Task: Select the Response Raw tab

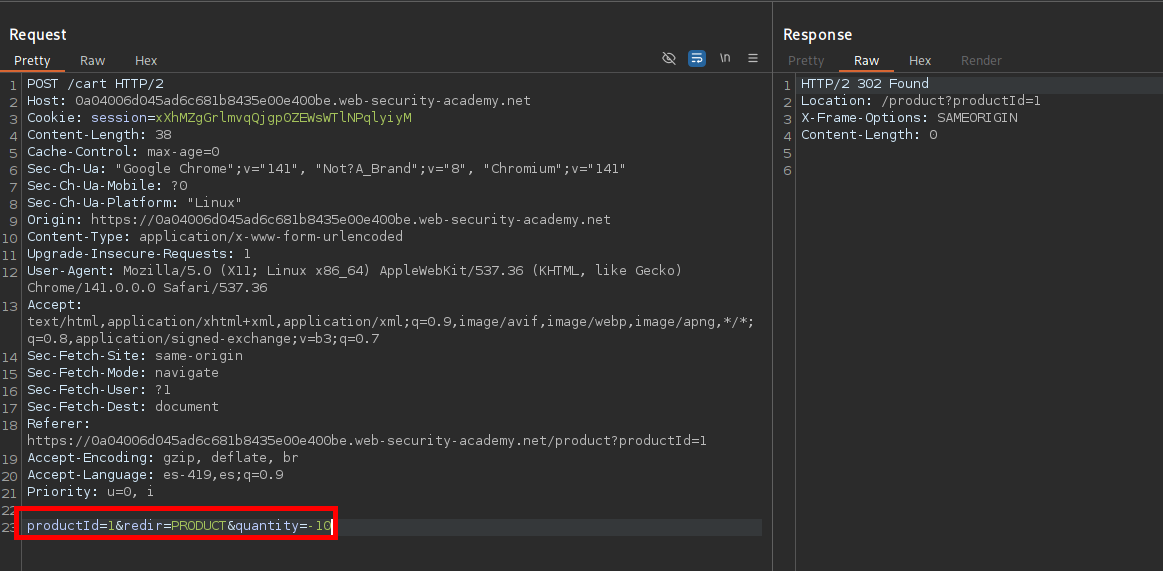Action: pos(866,61)
